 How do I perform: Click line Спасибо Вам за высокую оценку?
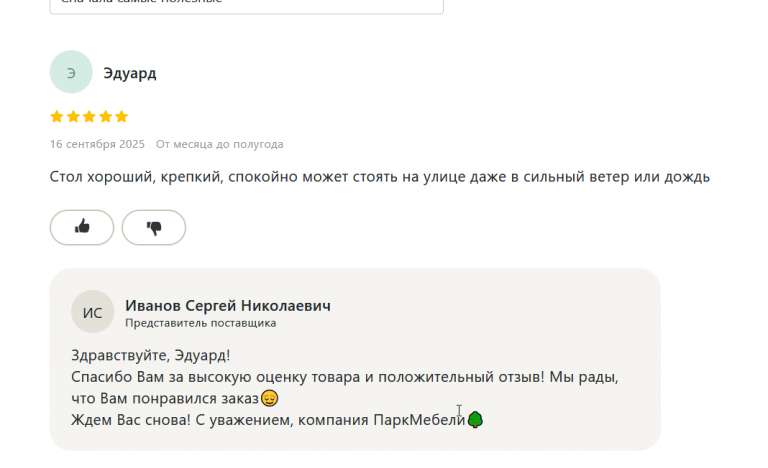click(x=345, y=377)
